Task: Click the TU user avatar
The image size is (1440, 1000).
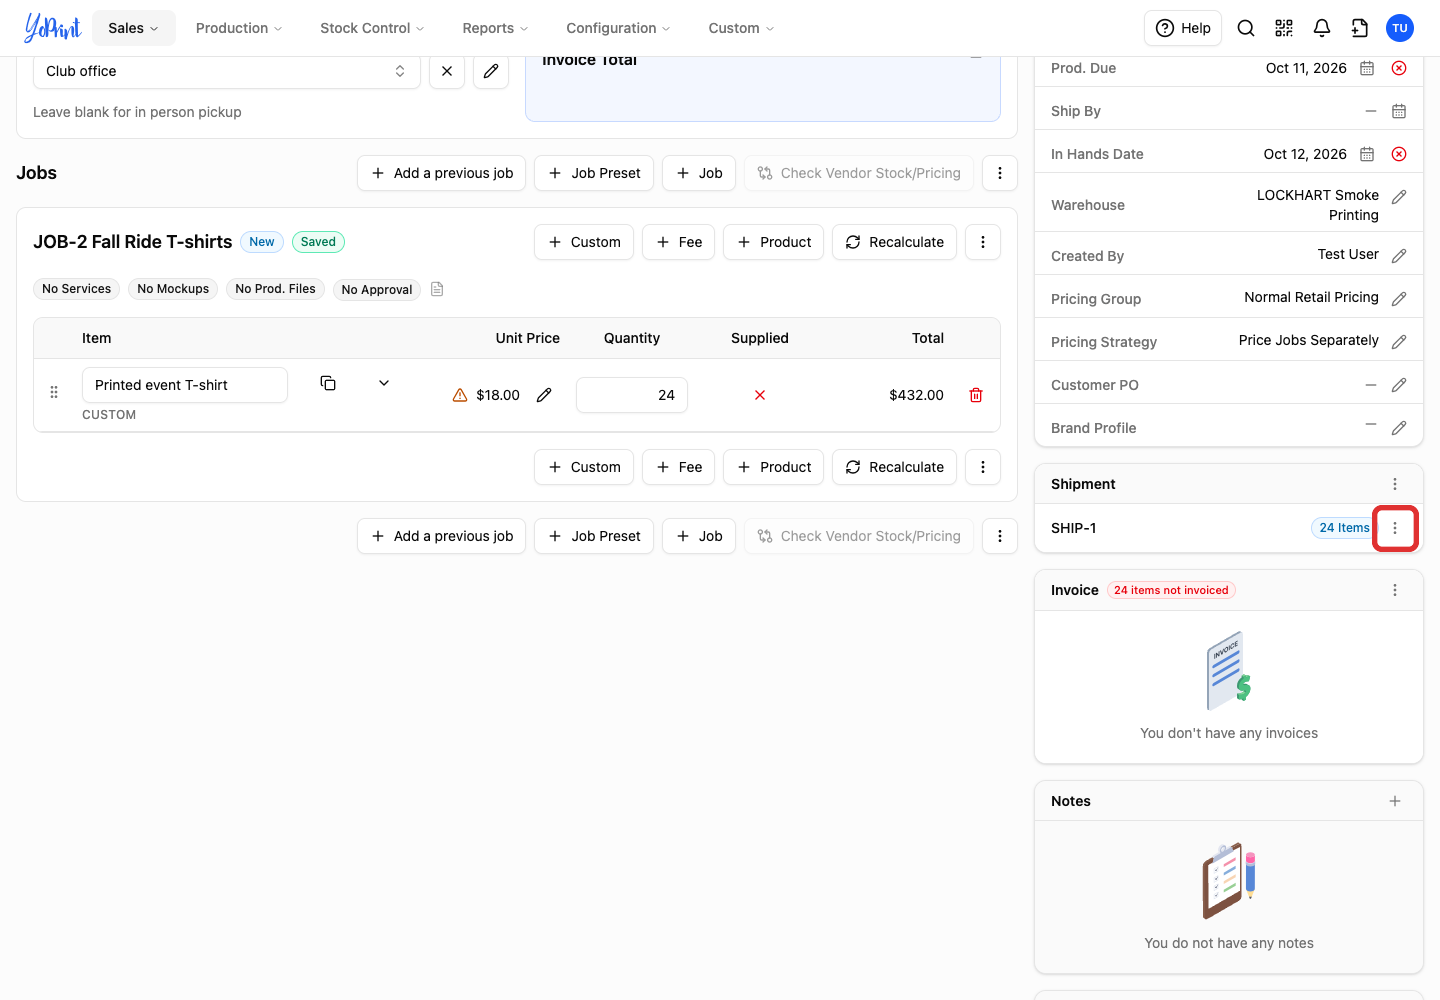Action: coord(1400,28)
